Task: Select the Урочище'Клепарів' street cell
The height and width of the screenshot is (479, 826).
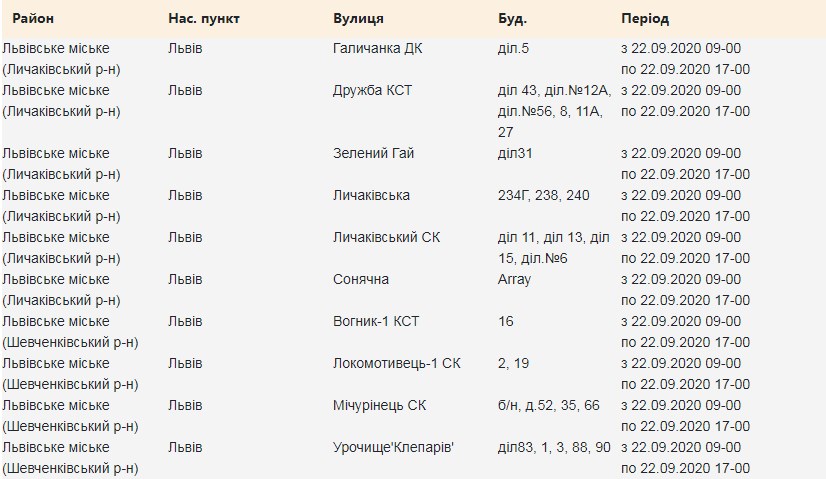Action: click(x=393, y=447)
